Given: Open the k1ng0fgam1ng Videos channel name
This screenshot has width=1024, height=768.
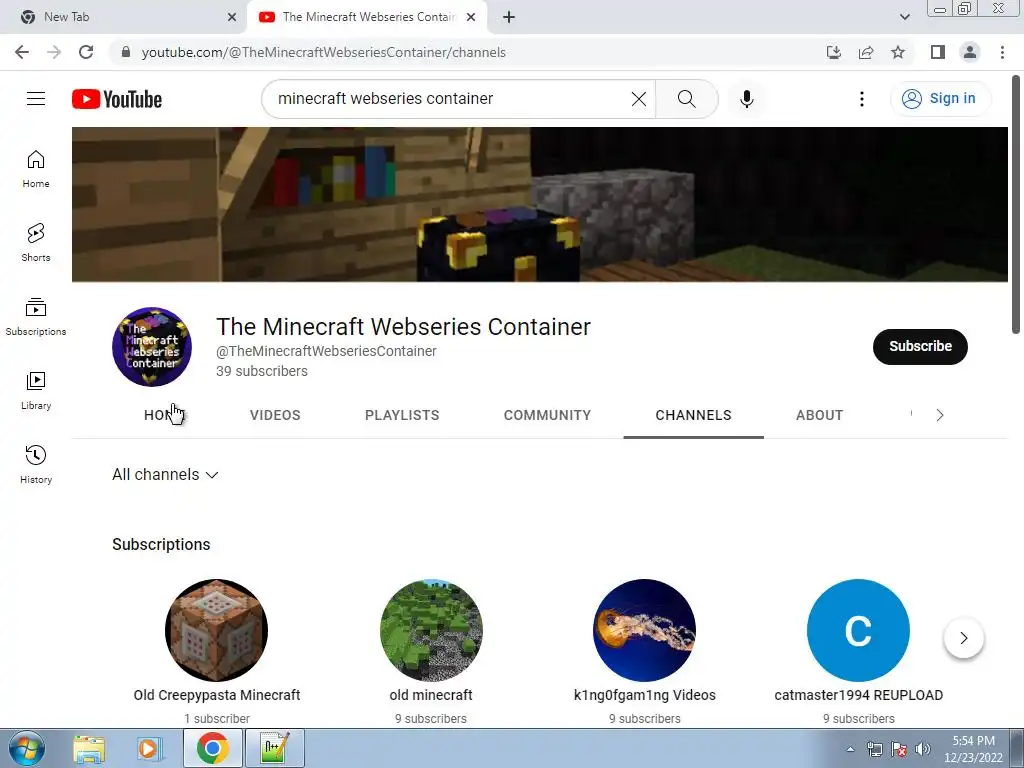Looking at the screenshot, I should [x=645, y=696].
